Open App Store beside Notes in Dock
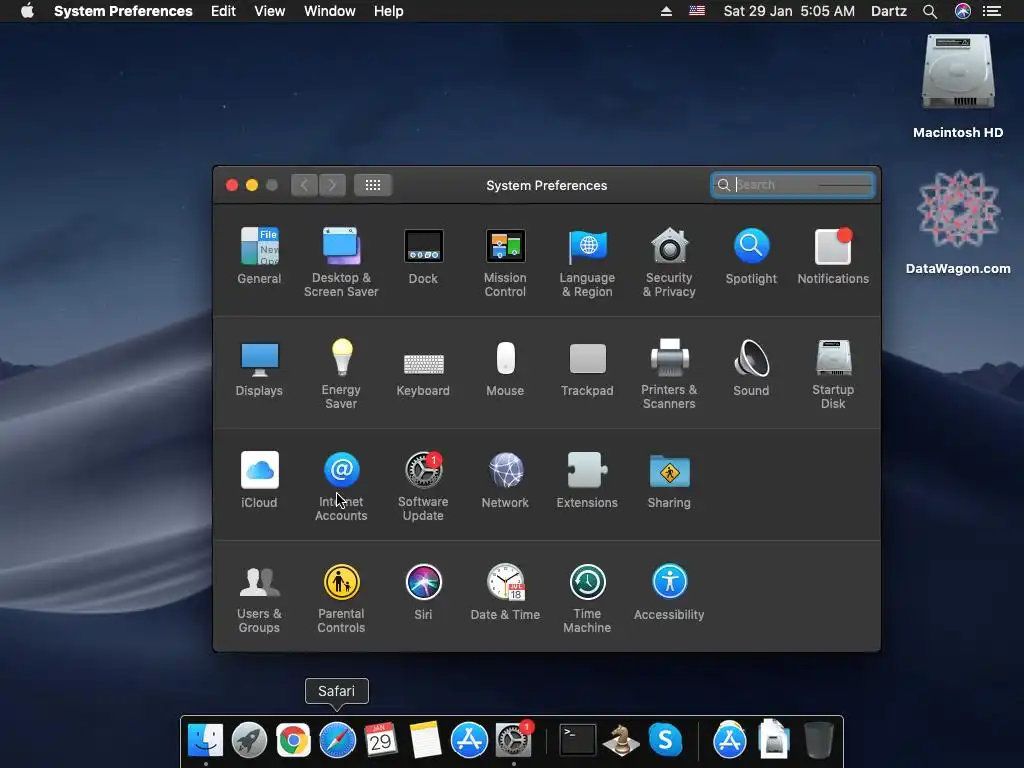 coord(469,741)
